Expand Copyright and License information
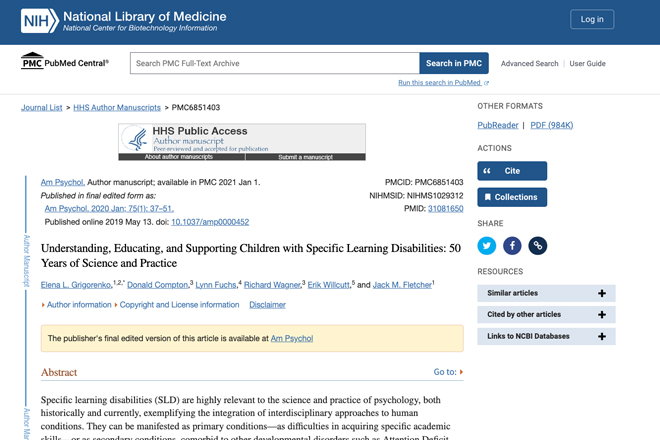This screenshot has height=440, width=660. point(177,305)
